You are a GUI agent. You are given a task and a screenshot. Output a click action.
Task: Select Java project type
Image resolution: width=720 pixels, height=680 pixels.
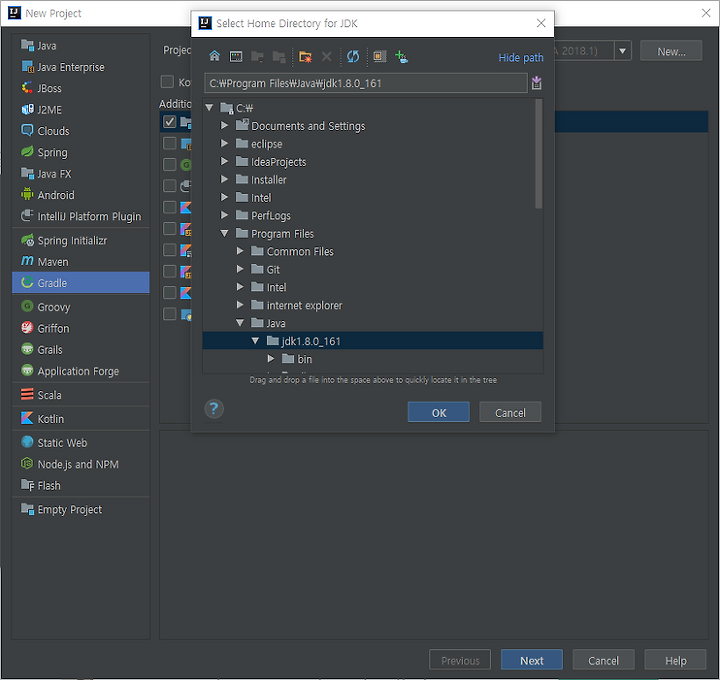(81, 46)
